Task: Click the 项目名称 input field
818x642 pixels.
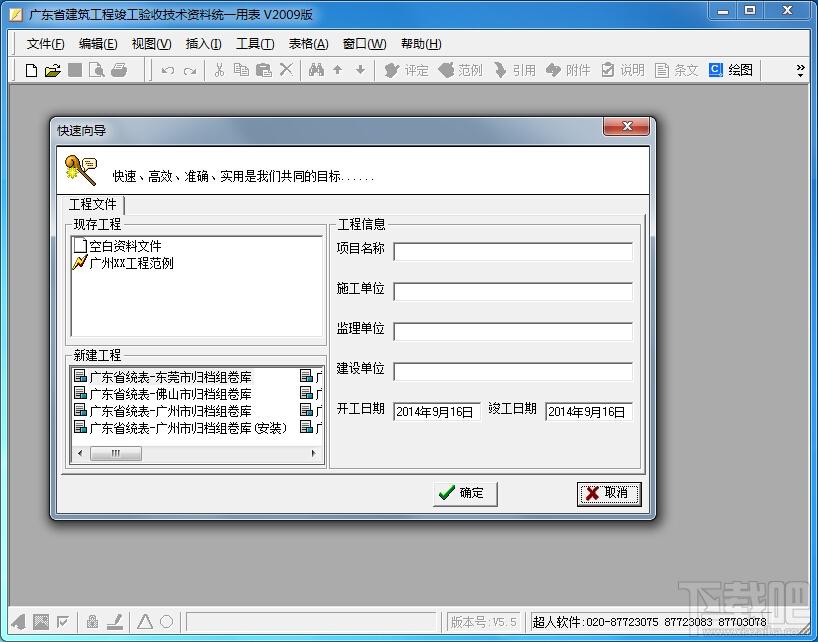Action: pos(513,252)
